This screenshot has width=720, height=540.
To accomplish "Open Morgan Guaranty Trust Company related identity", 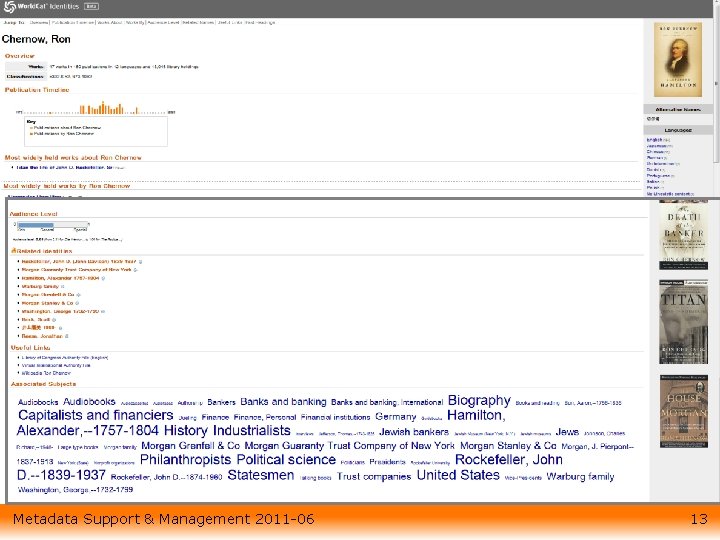I will point(76,270).
